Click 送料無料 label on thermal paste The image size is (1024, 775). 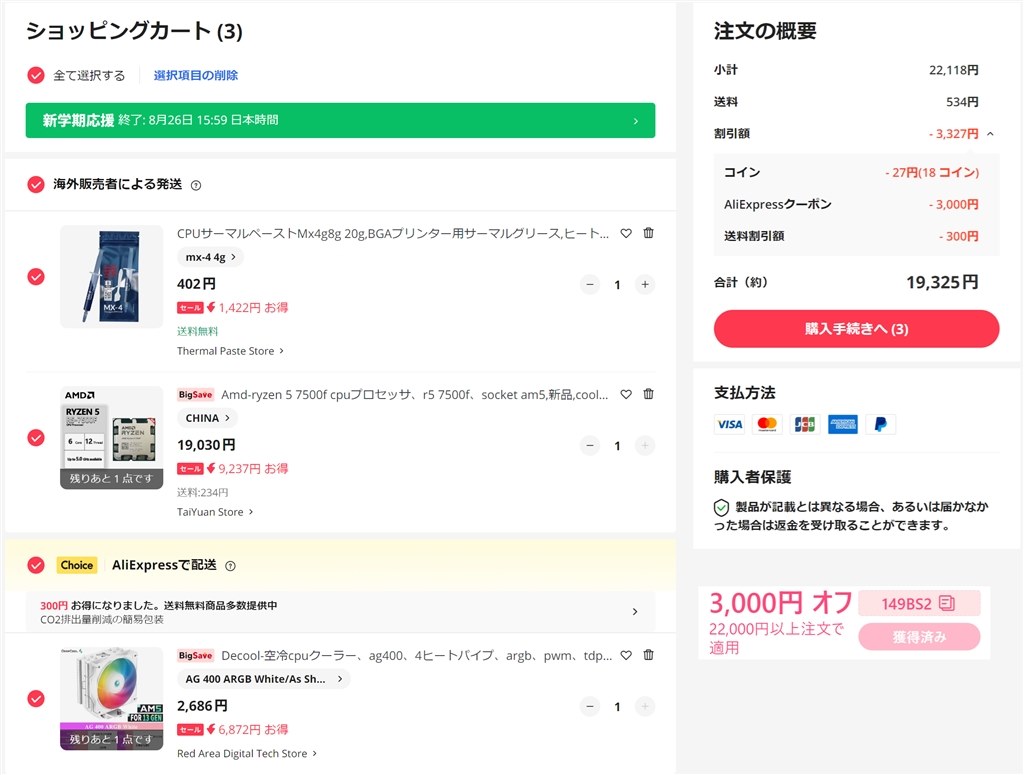pyautogui.click(x=197, y=332)
